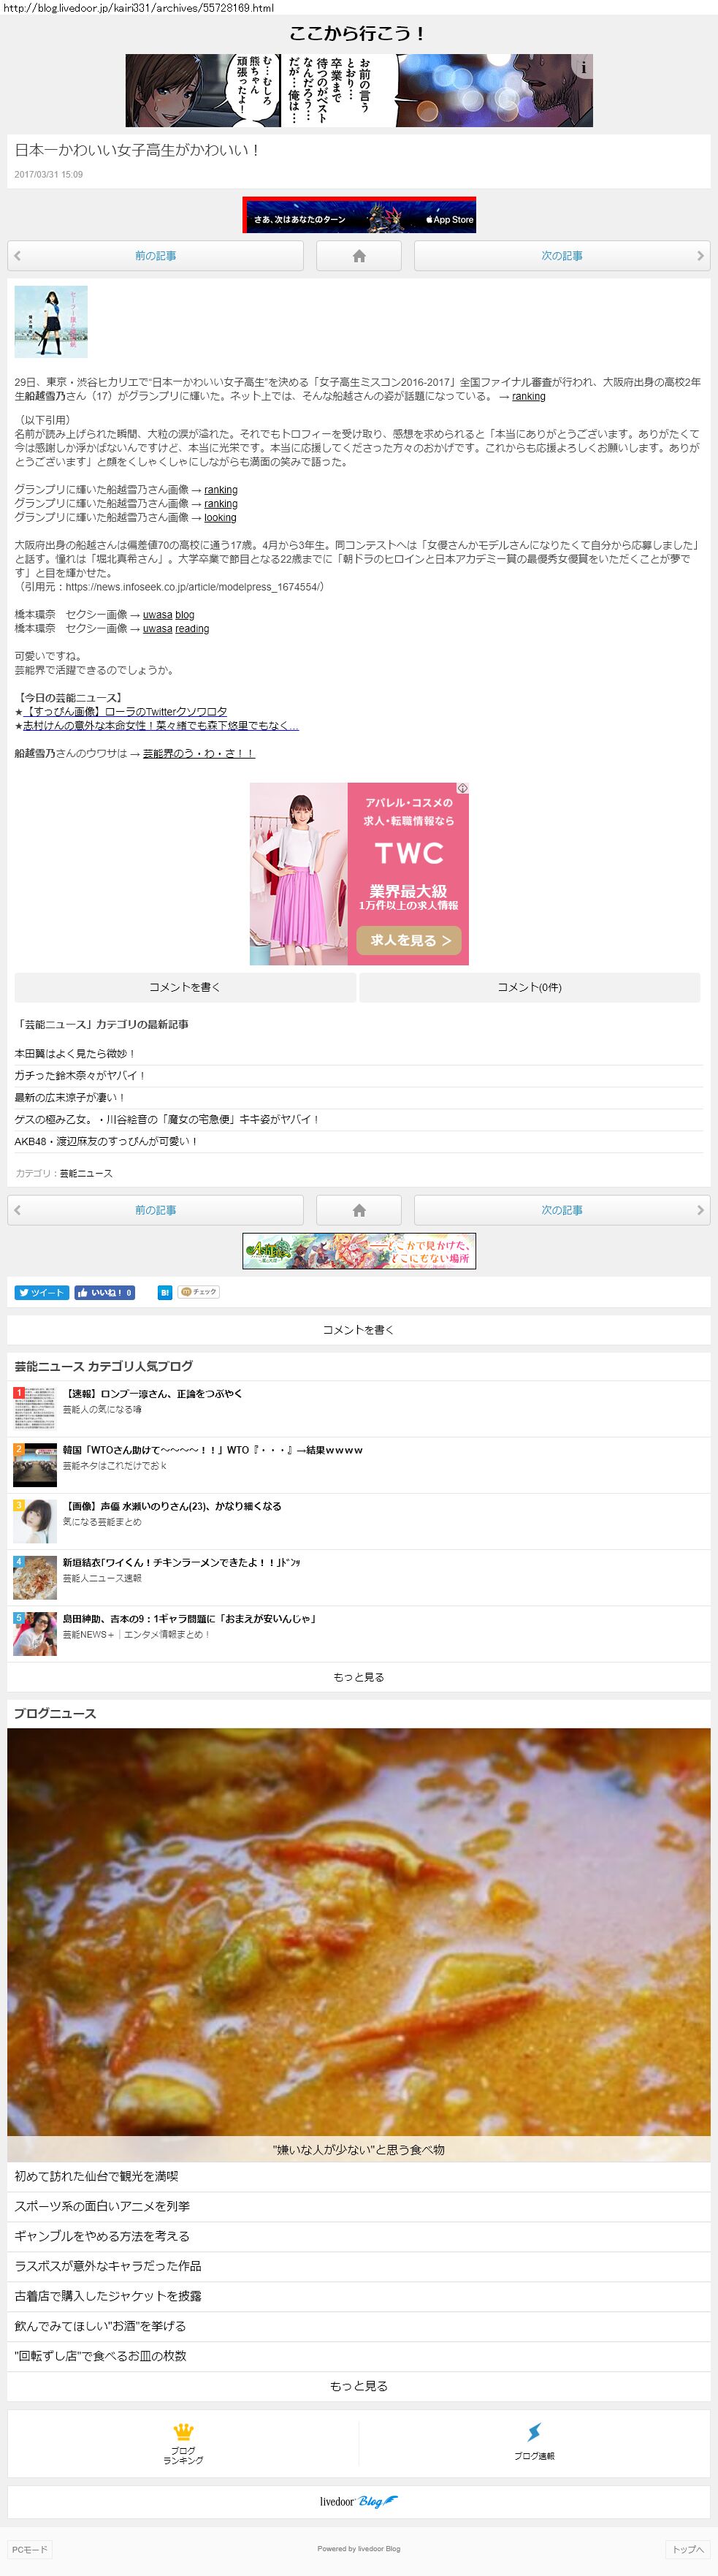The image size is (718, 2576).
Task: Open the コメント(0件) tab
Action: [530, 987]
